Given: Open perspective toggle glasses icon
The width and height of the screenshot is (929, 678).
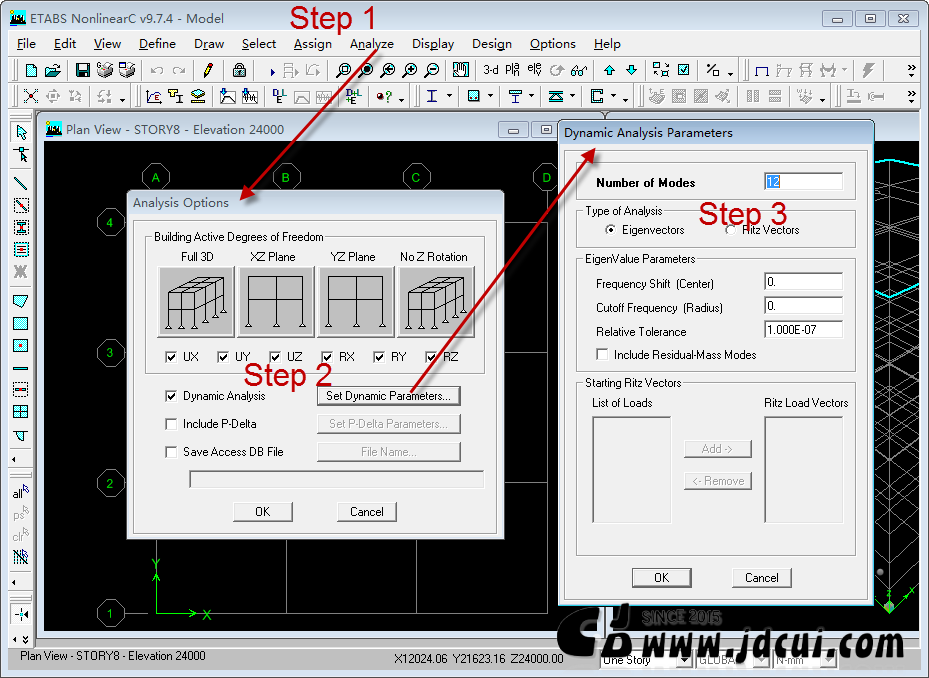Looking at the screenshot, I should click(579, 71).
